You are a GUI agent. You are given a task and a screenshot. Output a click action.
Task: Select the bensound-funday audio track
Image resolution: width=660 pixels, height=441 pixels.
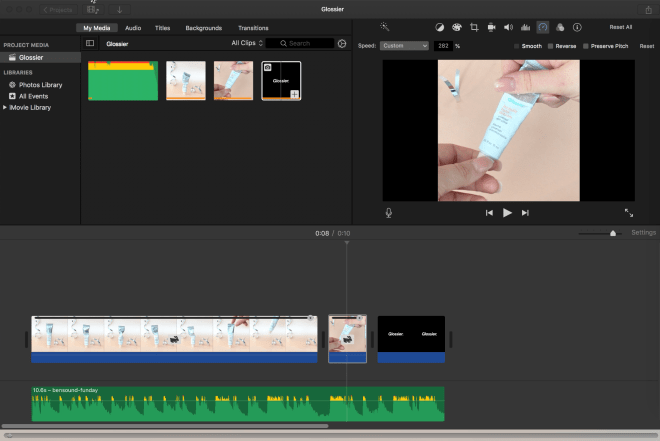tap(238, 404)
